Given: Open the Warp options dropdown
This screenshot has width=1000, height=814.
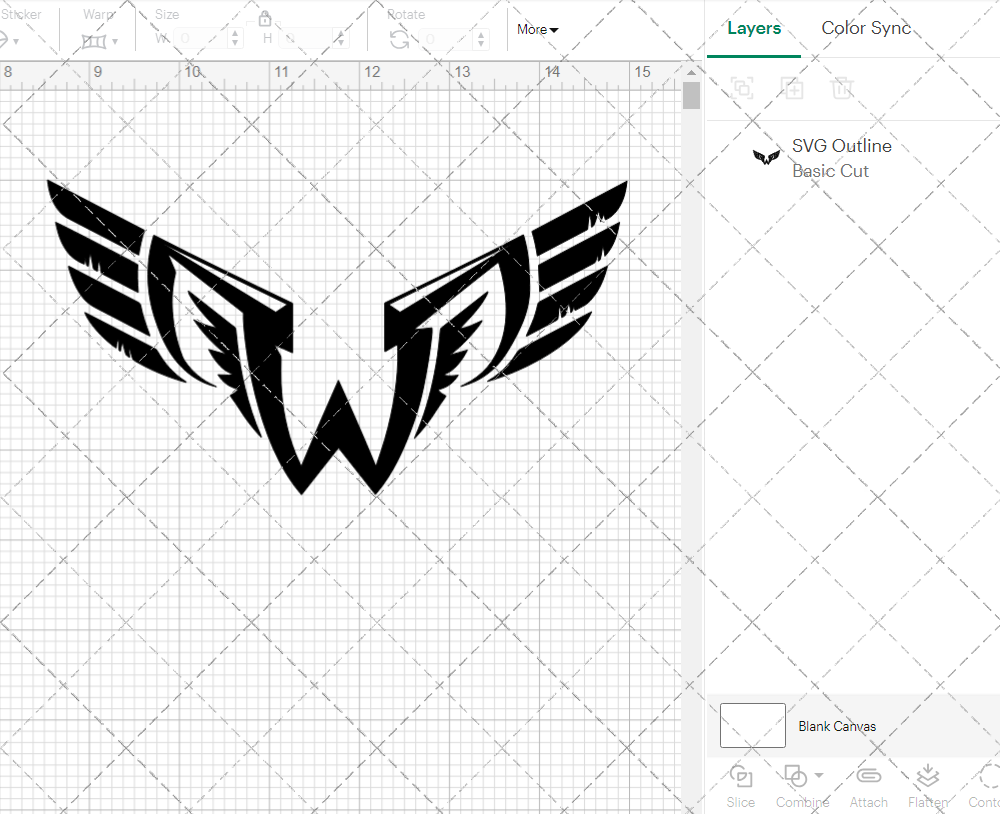Looking at the screenshot, I should (x=114, y=40).
